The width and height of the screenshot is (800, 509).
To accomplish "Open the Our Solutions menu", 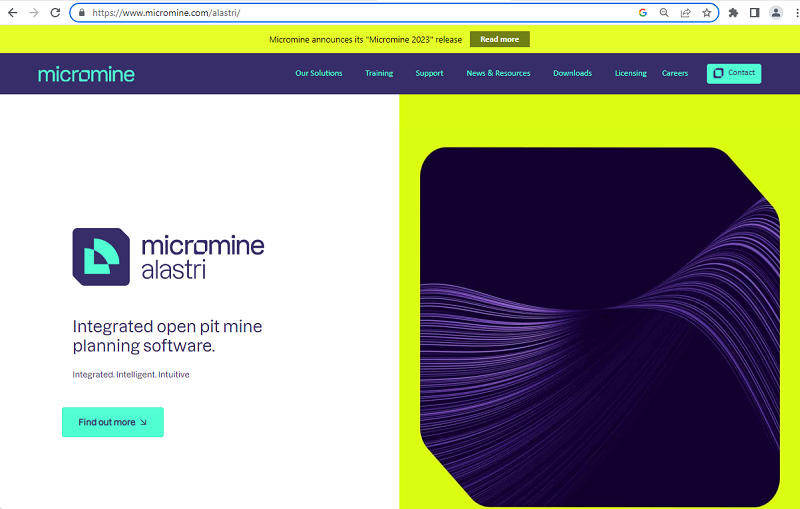I will (x=319, y=73).
